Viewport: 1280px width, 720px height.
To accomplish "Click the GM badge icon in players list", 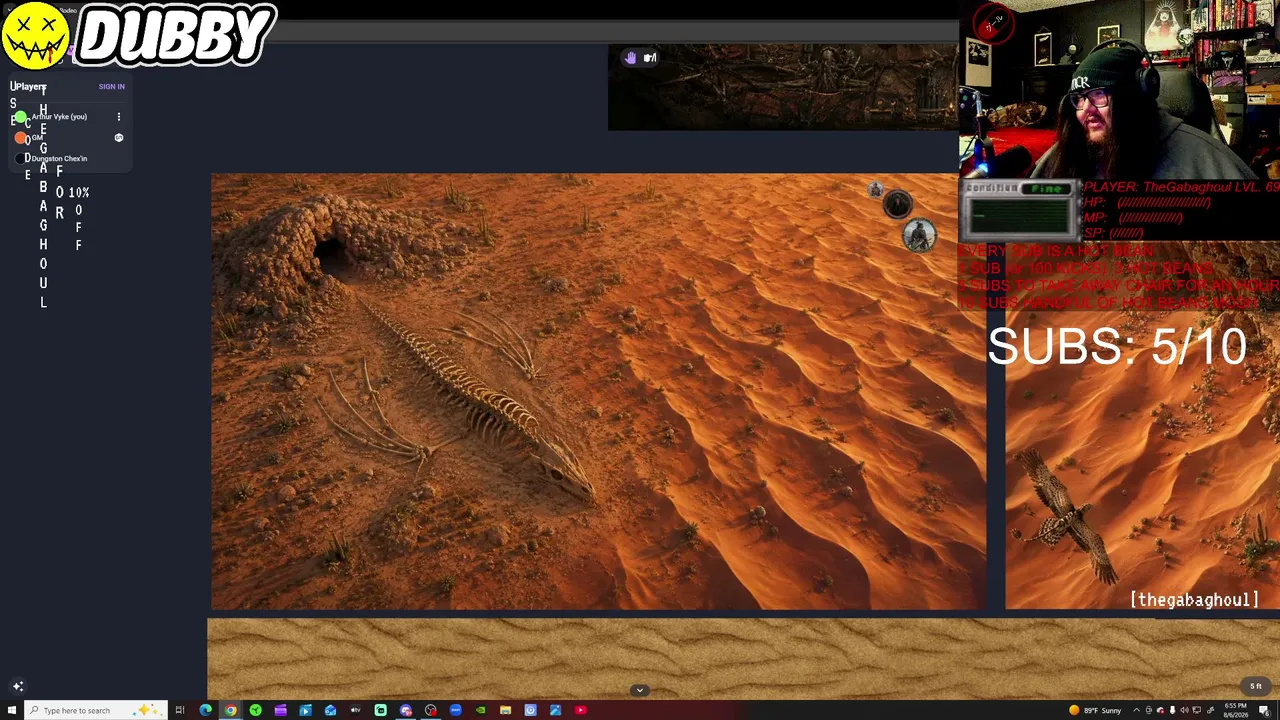I will [x=119, y=138].
